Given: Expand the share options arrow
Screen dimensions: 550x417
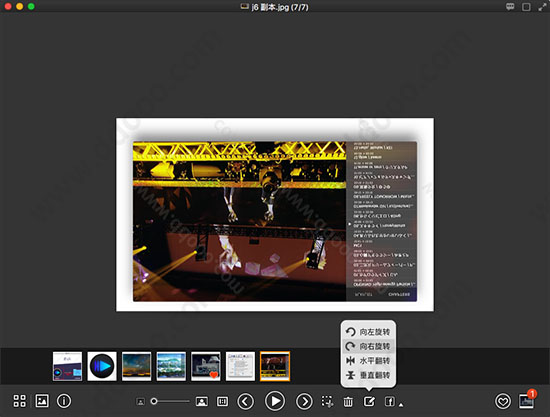Looking at the screenshot, I should tap(401, 405).
